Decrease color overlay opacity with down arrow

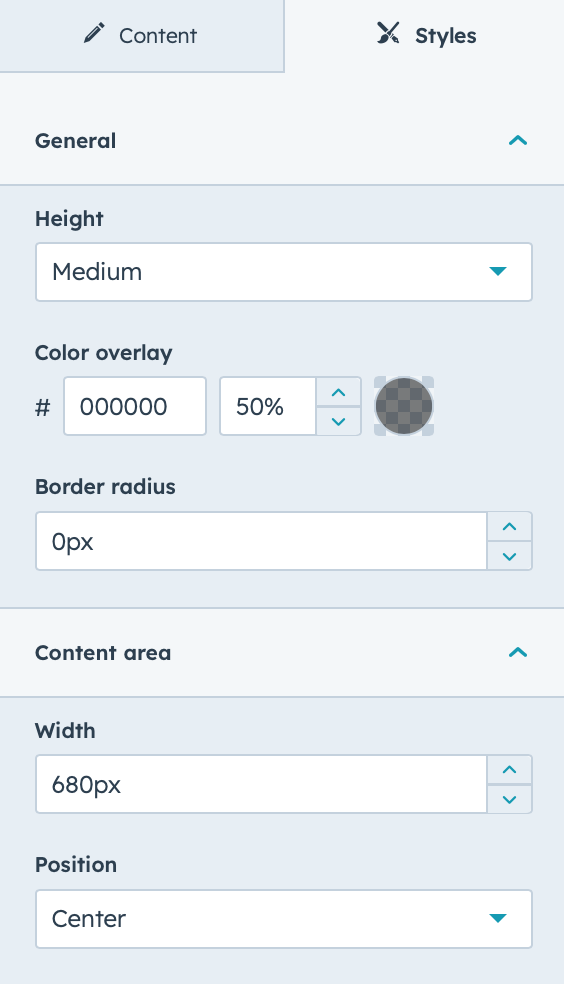pyautogui.click(x=338, y=421)
